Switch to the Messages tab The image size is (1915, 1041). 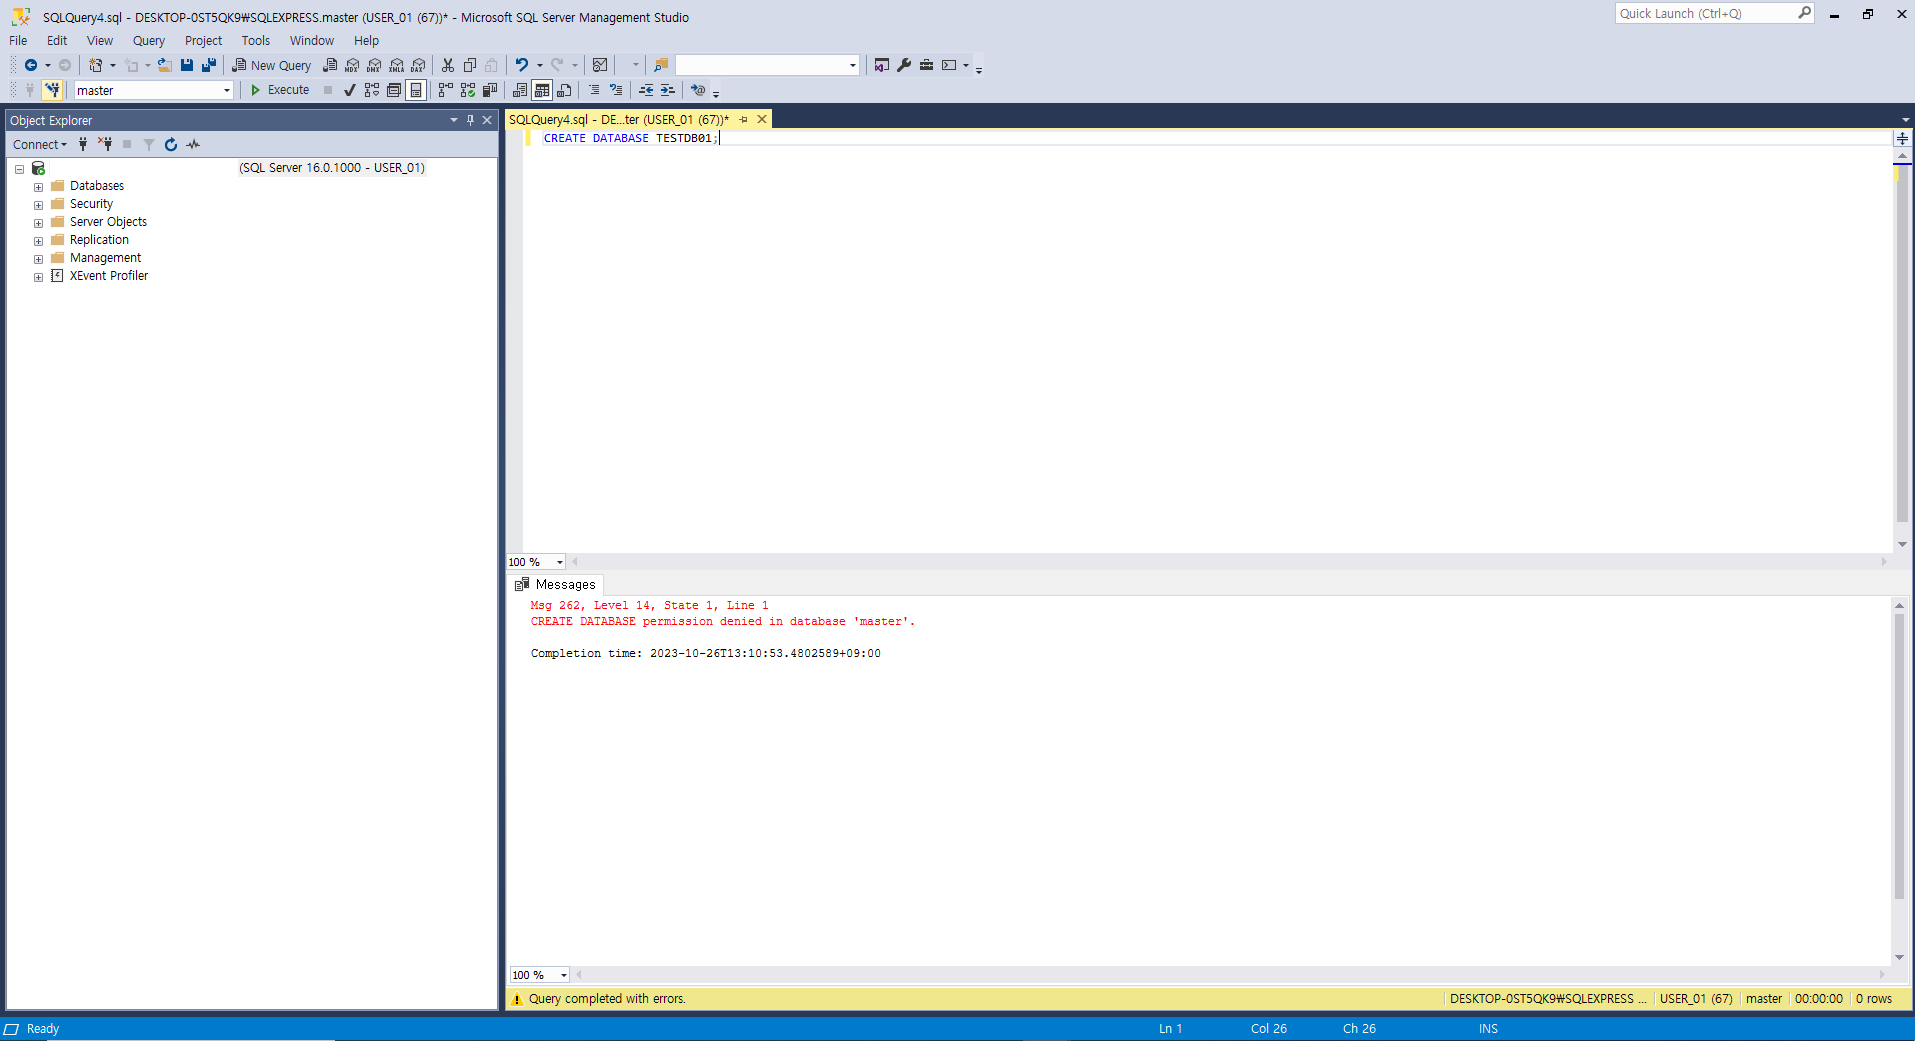[x=556, y=585]
